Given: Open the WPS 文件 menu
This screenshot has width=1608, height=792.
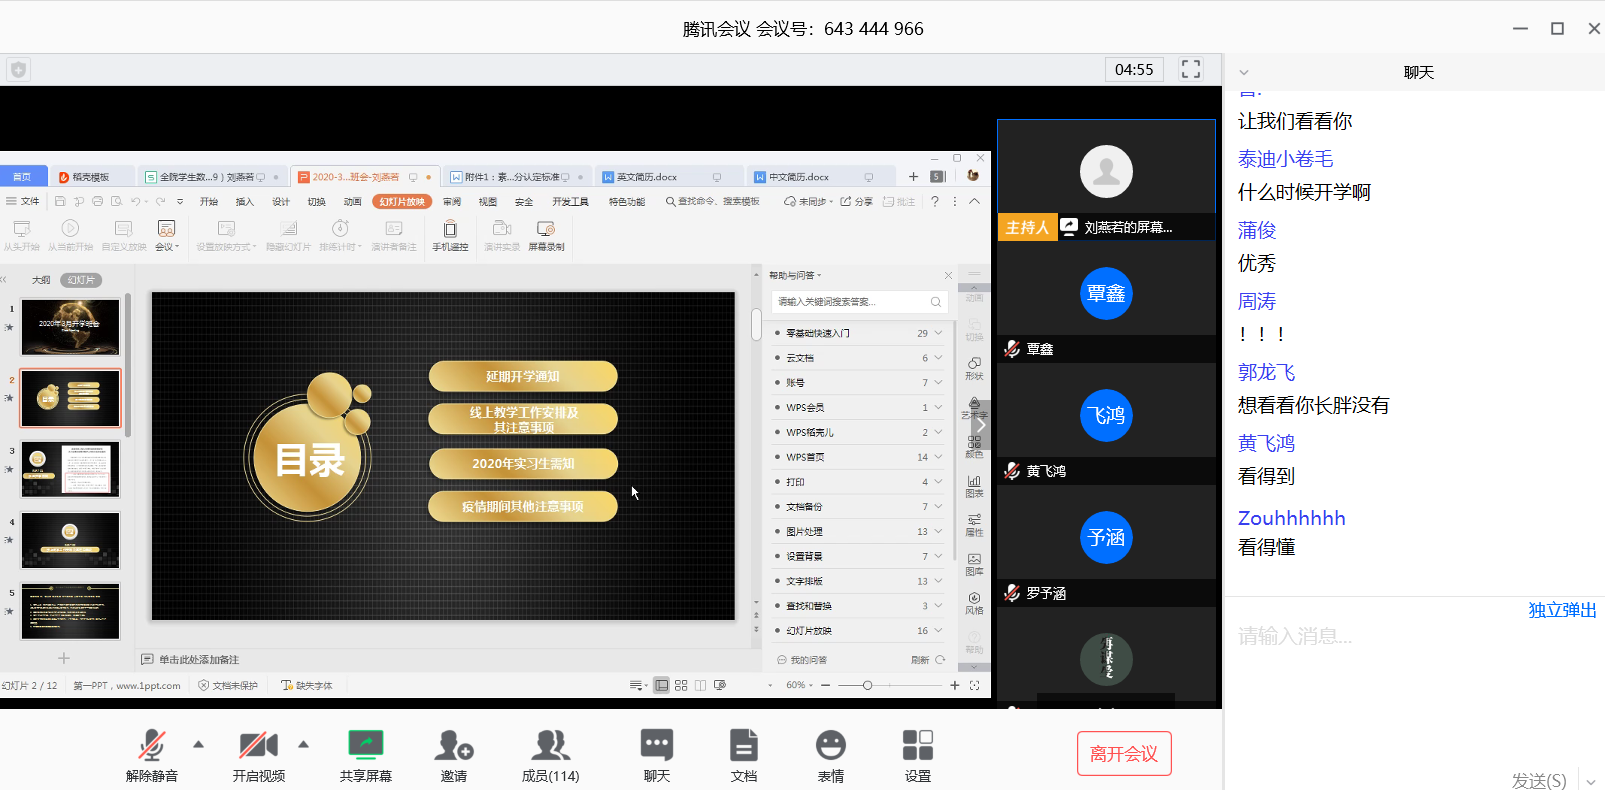Looking at the screenshot, I should [x=23, y=202].
